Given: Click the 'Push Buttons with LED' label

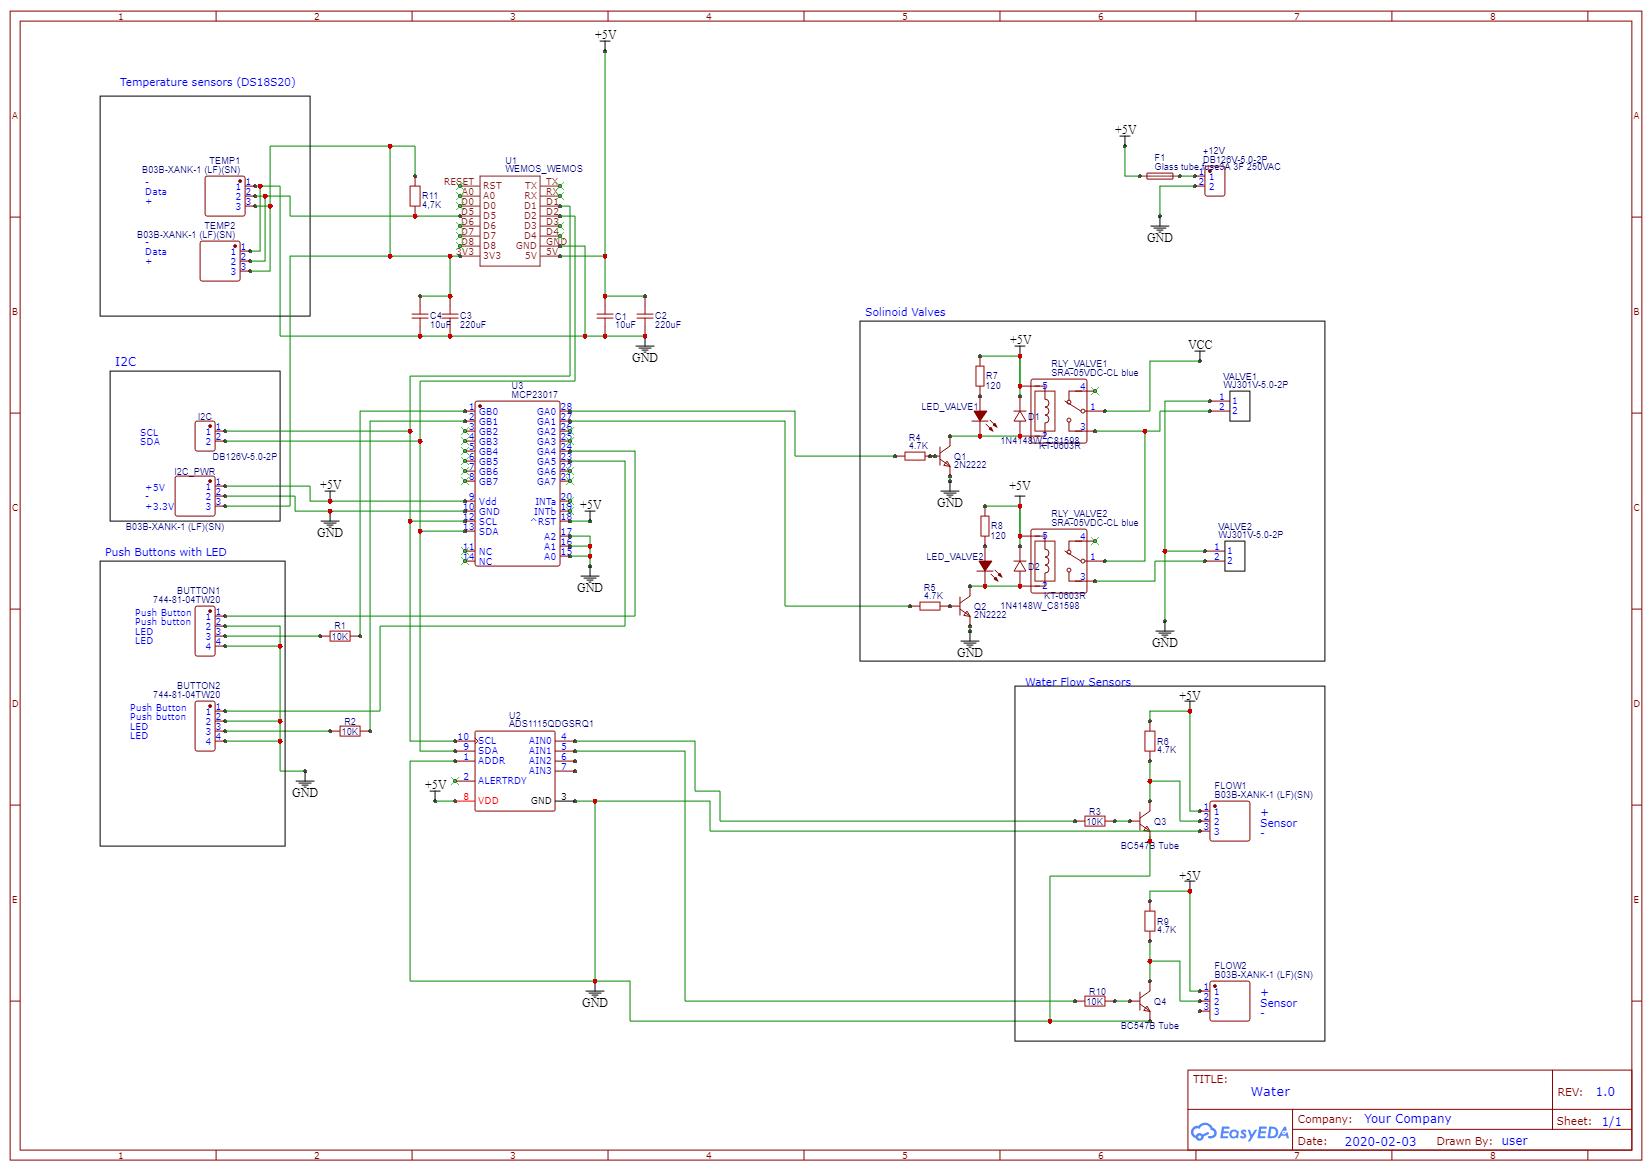Looking at the screenshot, I should click(165, 552).
